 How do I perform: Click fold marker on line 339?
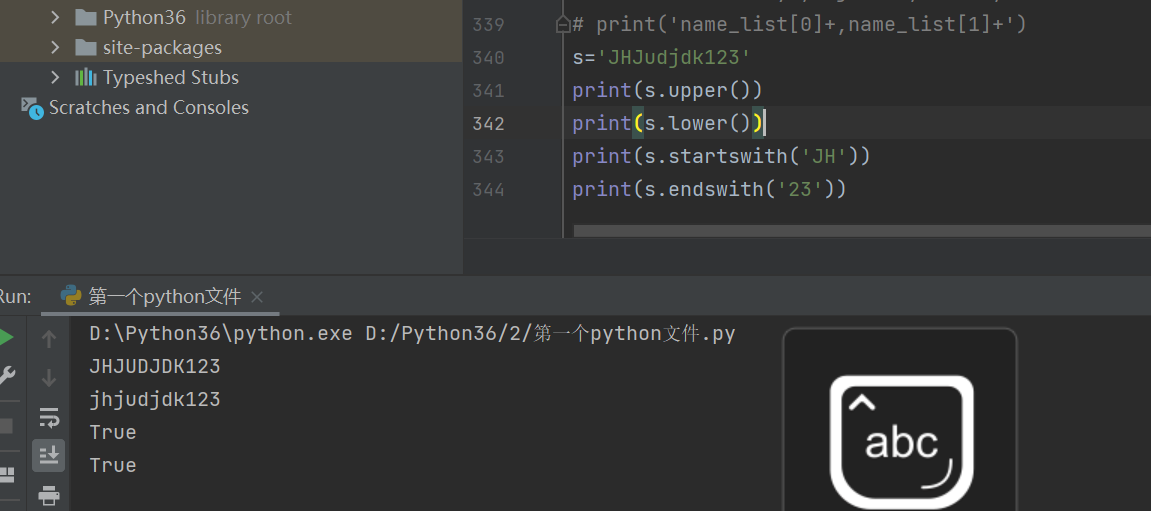(563, 24)
